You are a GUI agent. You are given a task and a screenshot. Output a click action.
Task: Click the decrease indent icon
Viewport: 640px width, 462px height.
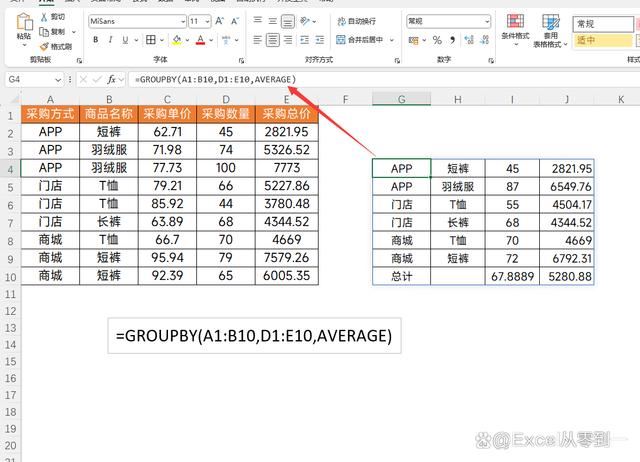pos(304,40)
